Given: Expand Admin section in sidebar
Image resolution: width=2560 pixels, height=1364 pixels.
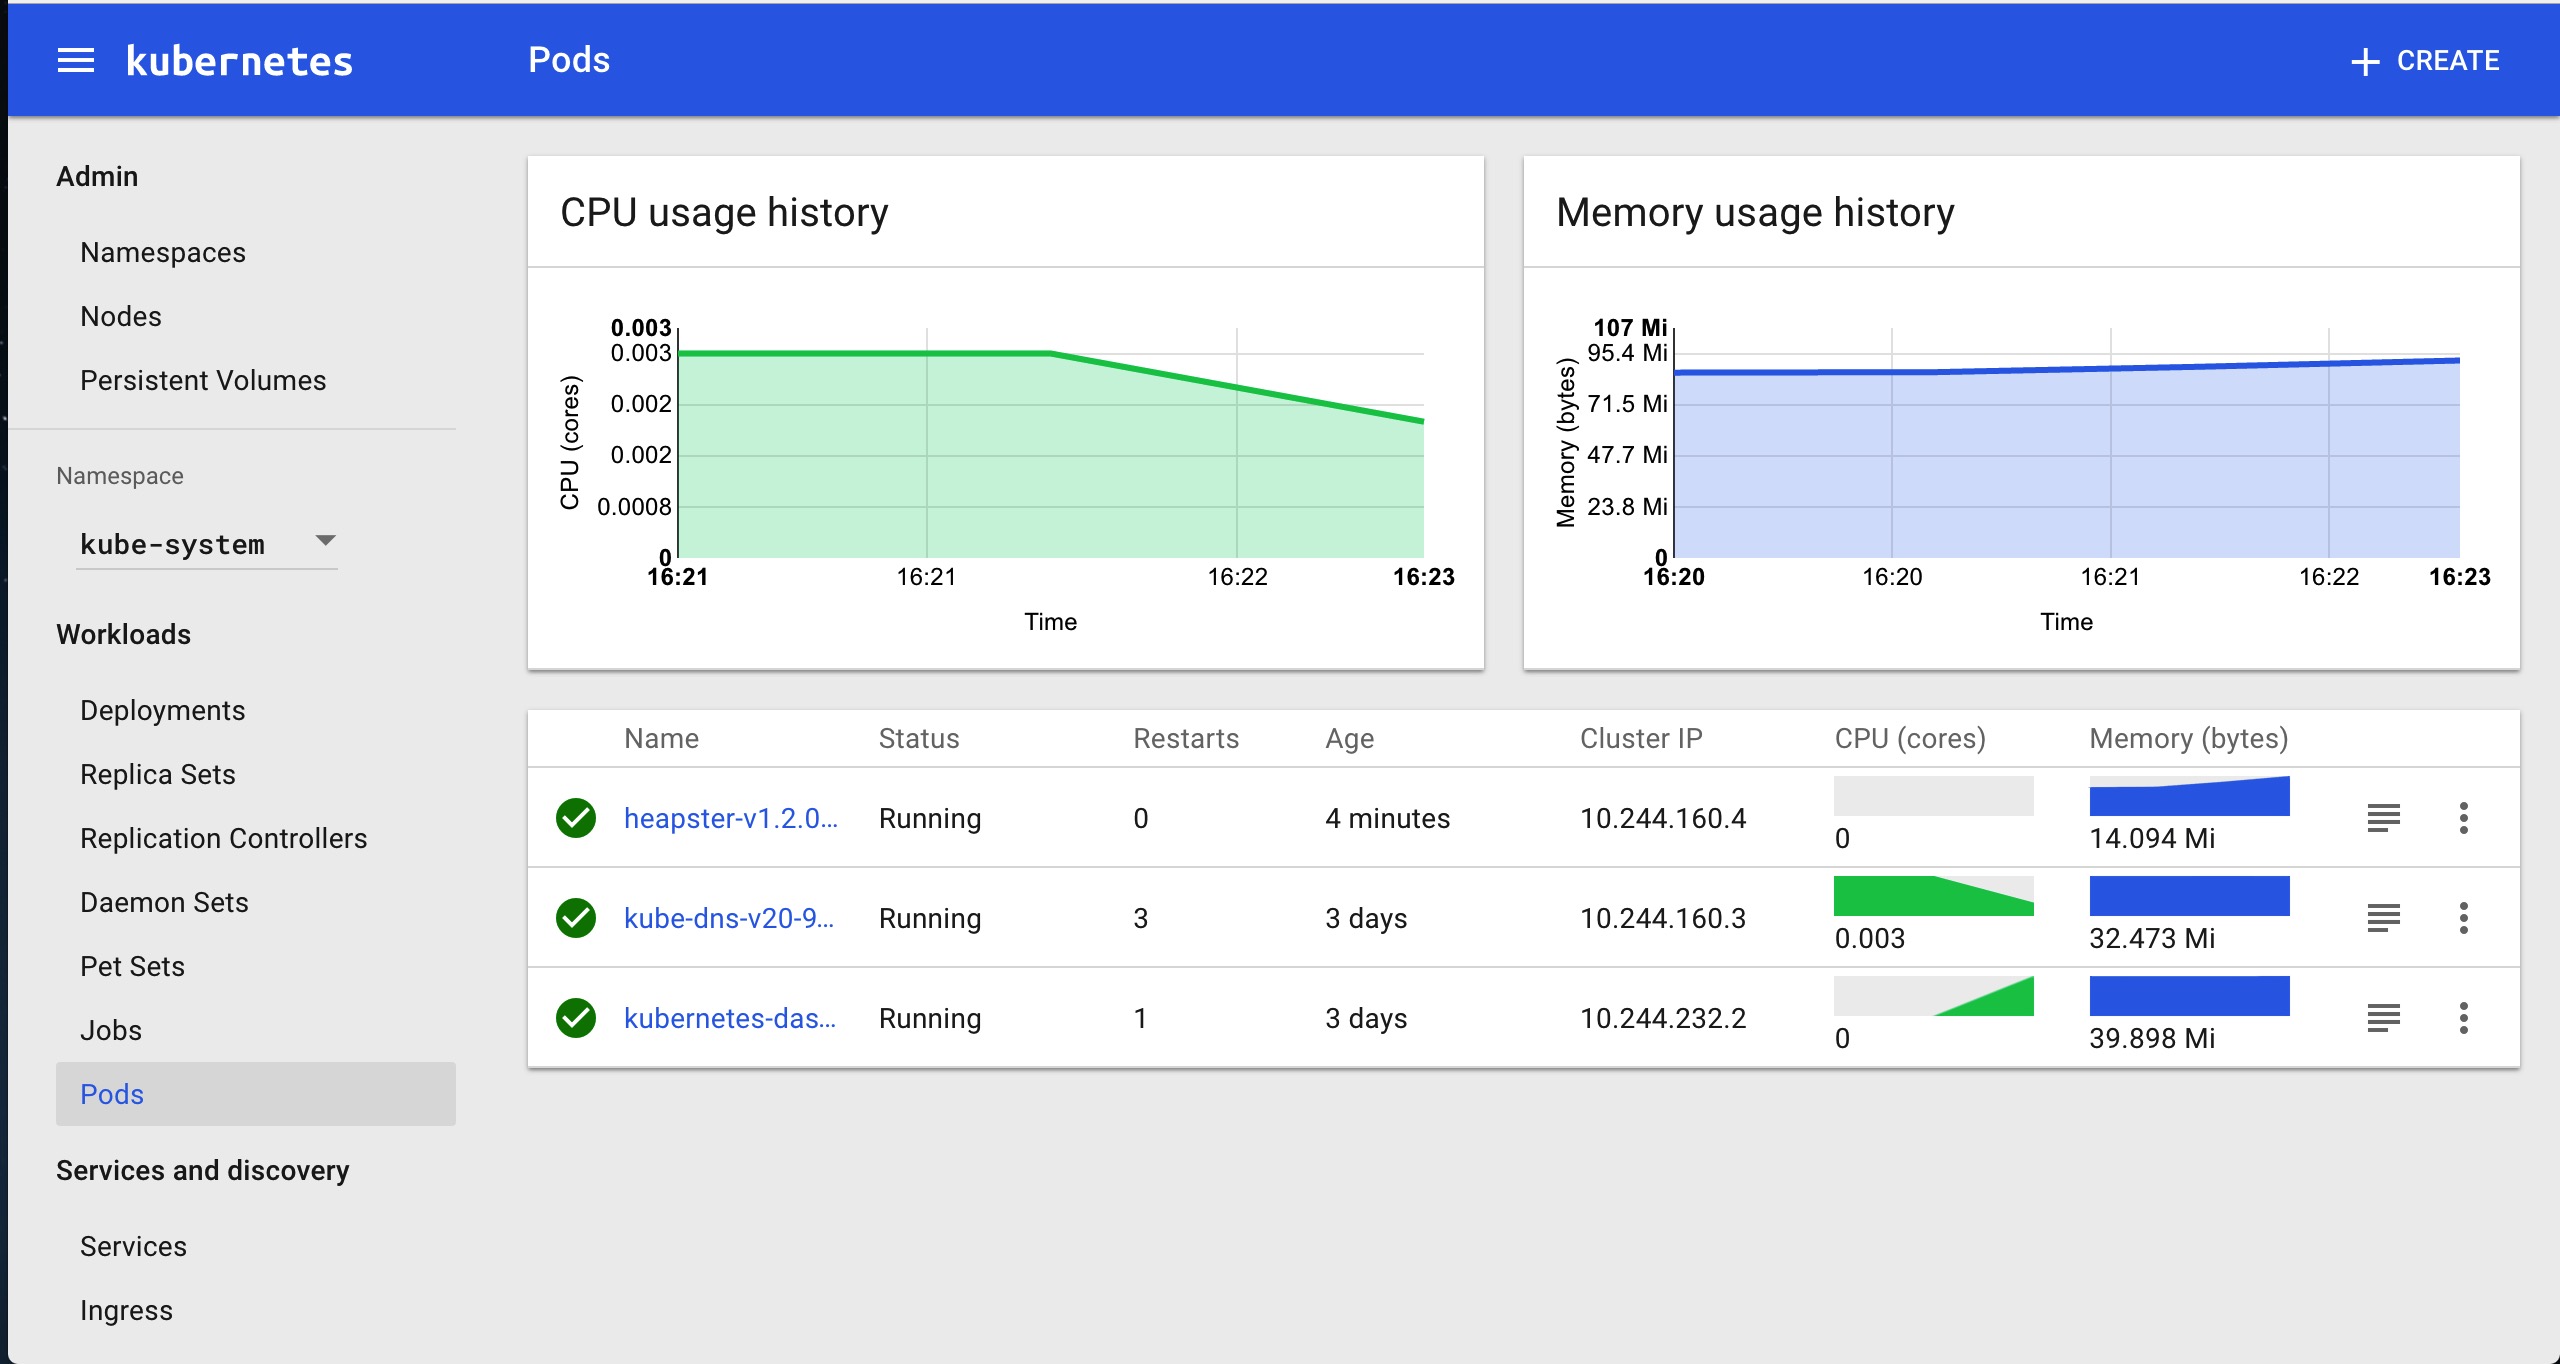Looking at the screenshot, I should [97, 176].
